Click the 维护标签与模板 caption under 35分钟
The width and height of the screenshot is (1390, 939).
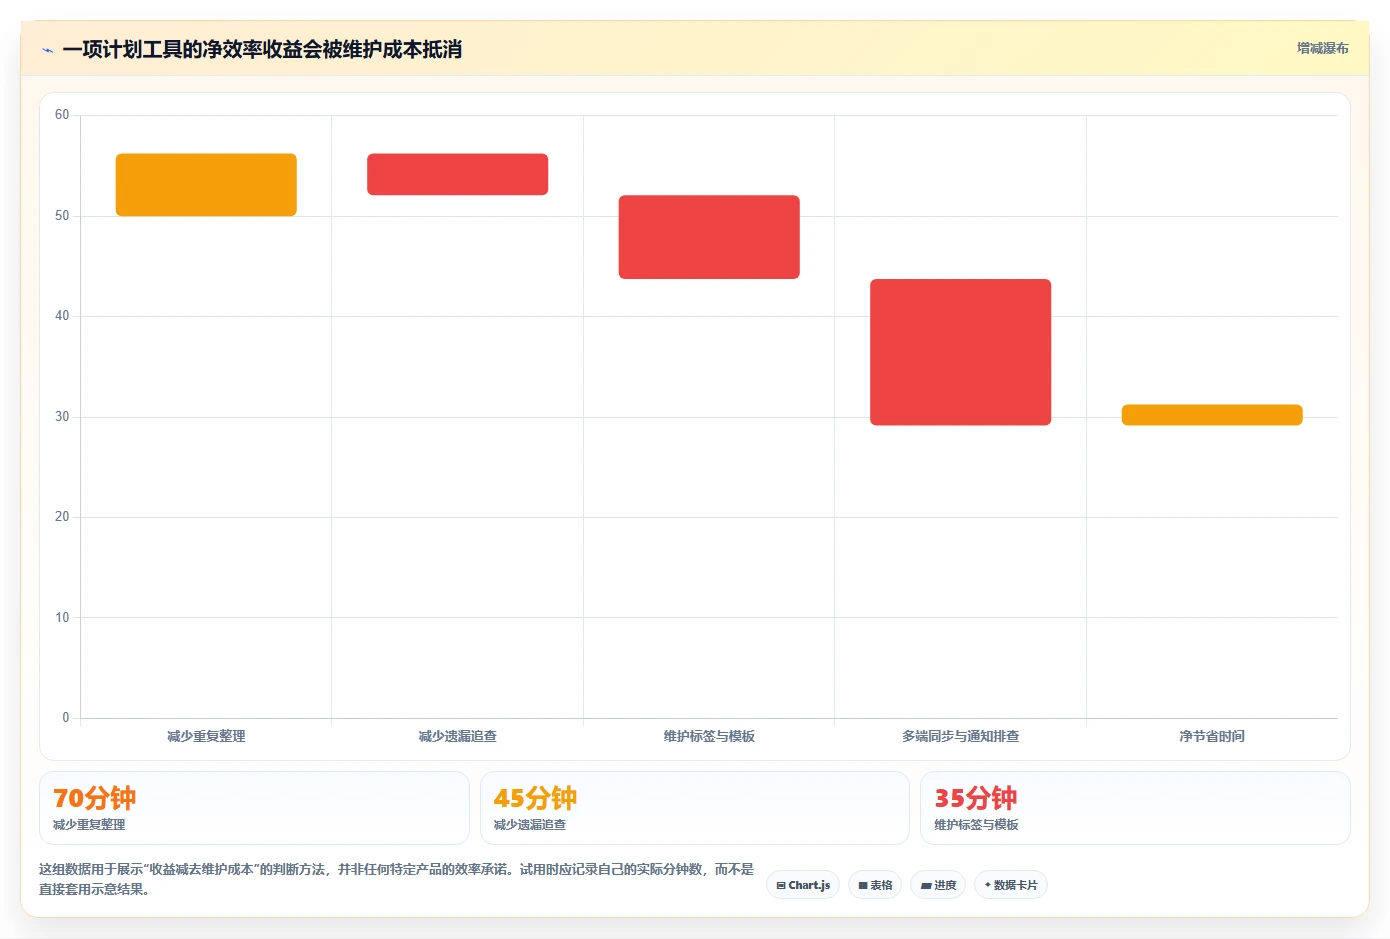[x=976, y=825]
